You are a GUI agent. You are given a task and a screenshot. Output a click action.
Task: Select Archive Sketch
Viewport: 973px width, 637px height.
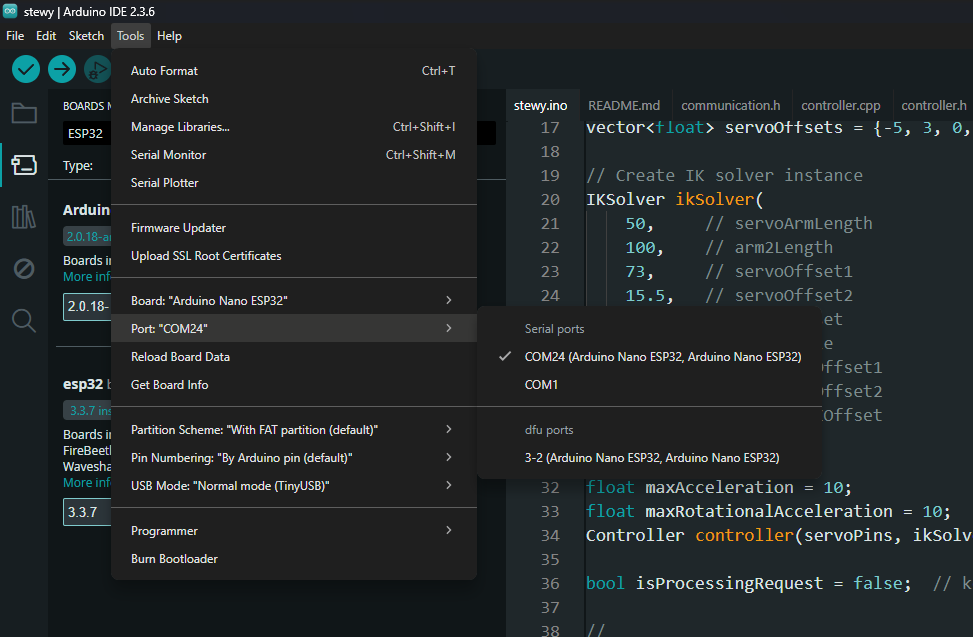[x=294, y=99]
